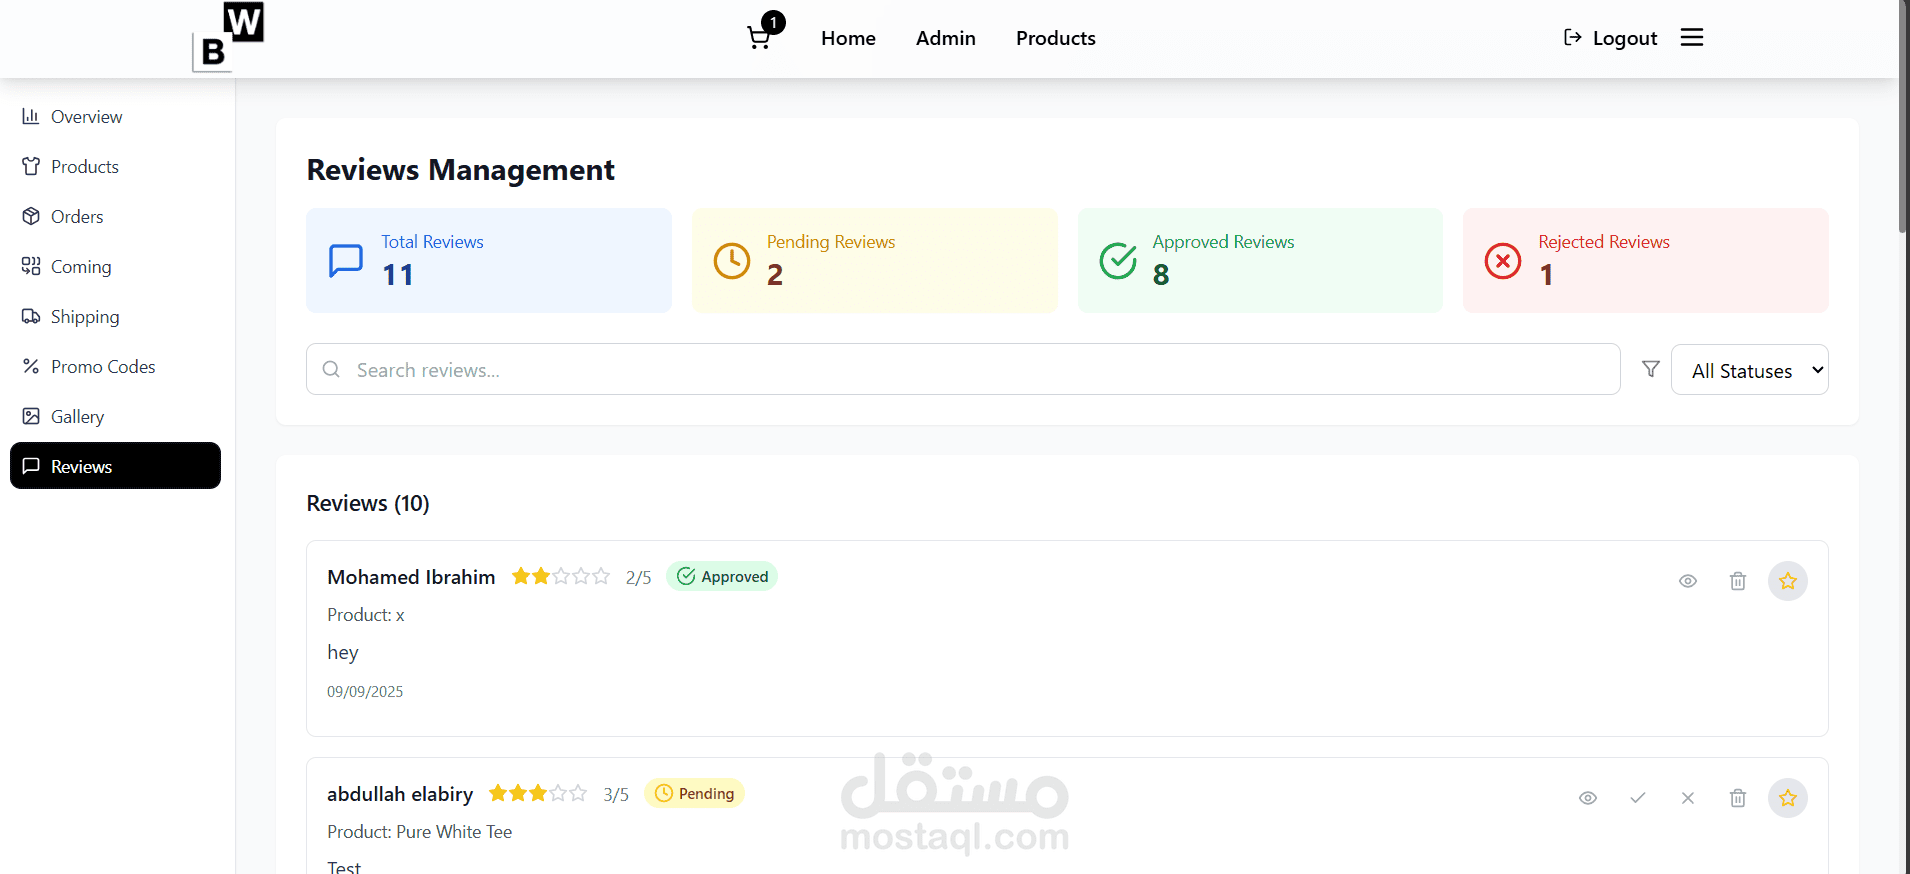Open Overview in the sidebar
This screenshot has height=874, width=1910.
pos(115,116)
